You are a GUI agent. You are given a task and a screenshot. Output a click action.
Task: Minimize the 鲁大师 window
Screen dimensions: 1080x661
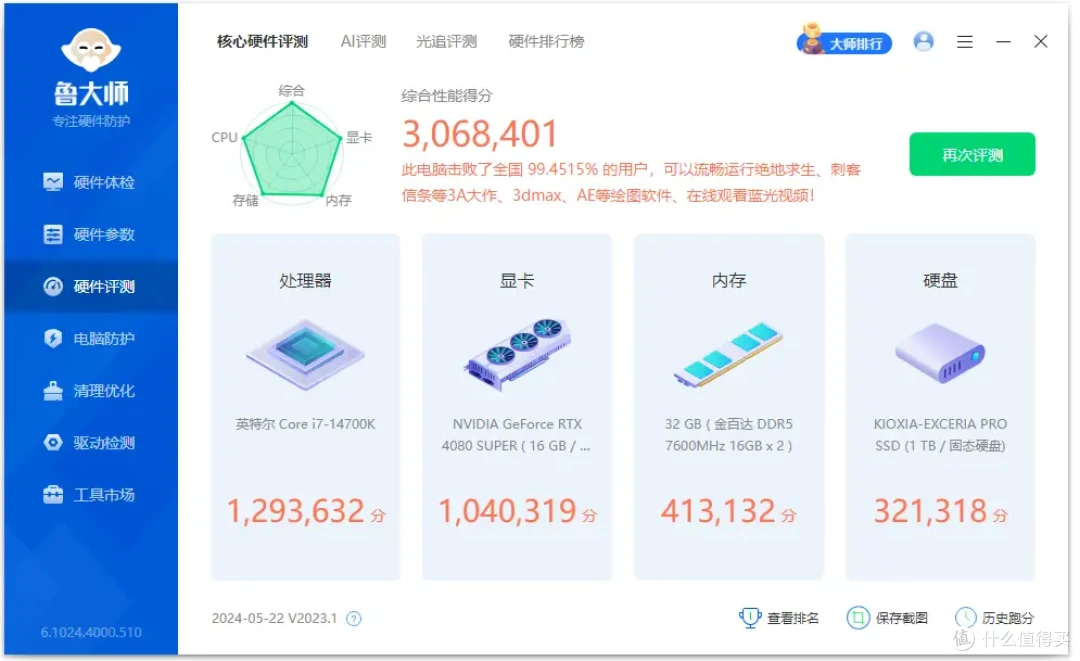1004,42
